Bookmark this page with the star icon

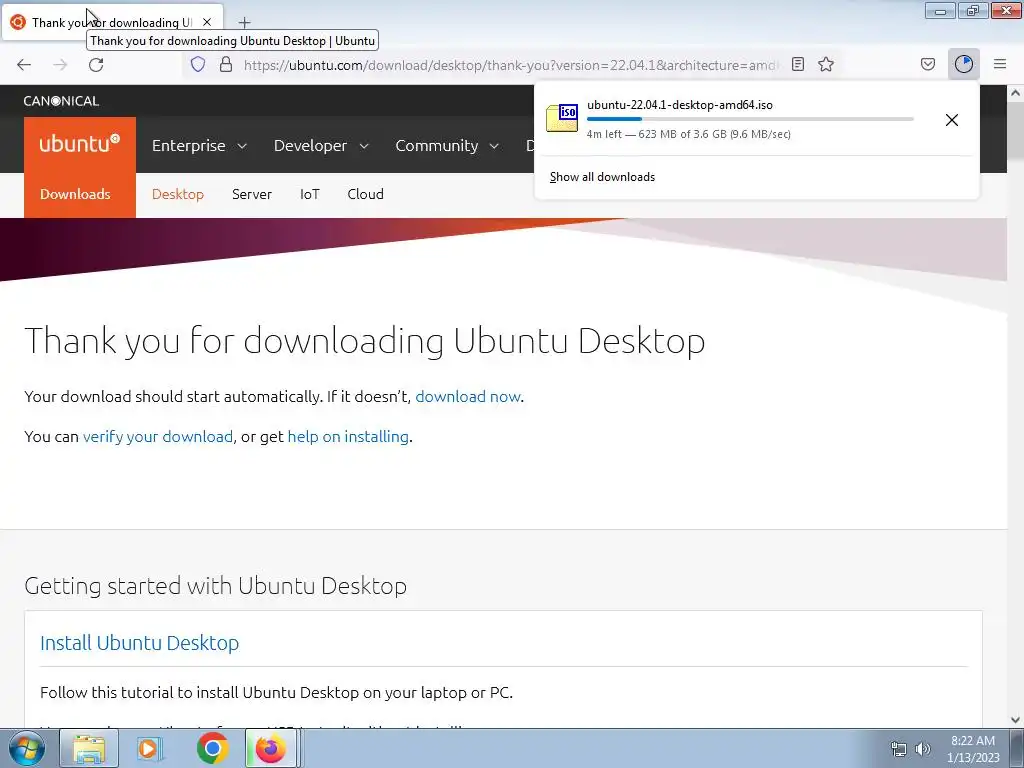coord(826,64)
